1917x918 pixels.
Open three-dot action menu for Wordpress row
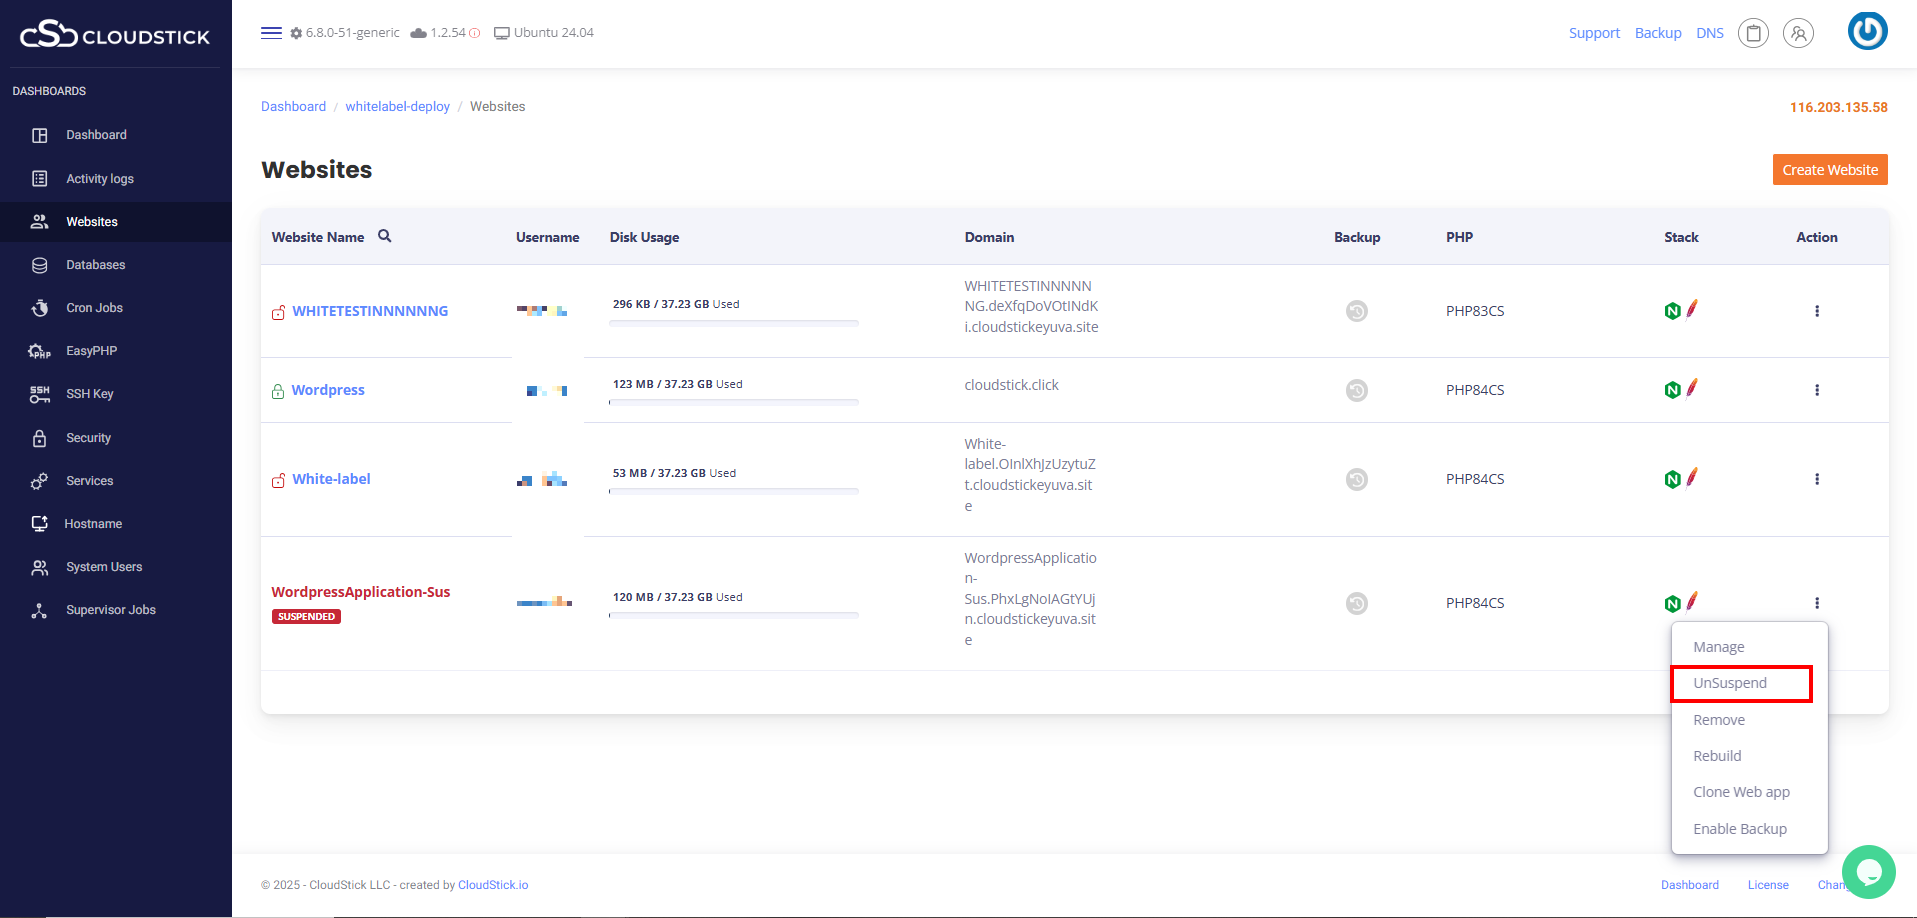click(x=1816, y=390)
